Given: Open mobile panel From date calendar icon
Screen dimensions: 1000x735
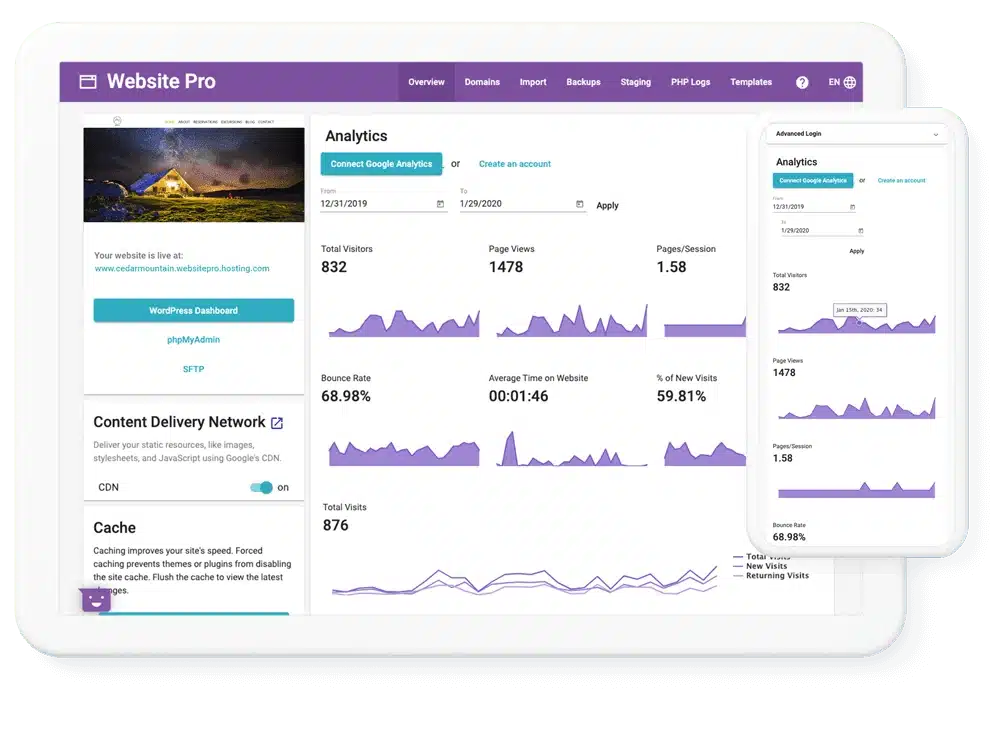Looking at the screenshot, I should (852, 207).
